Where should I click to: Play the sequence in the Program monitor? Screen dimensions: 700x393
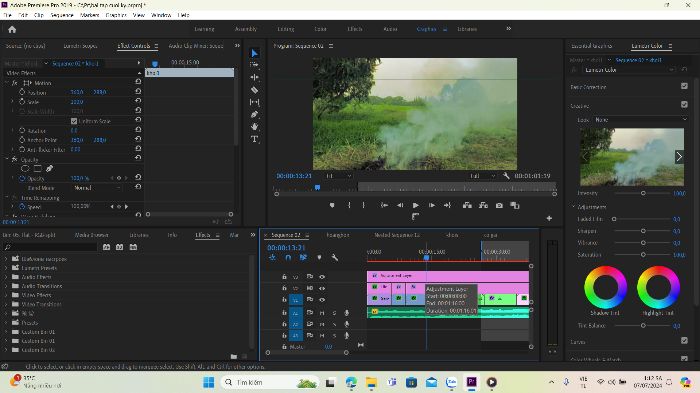click(416, 205)
